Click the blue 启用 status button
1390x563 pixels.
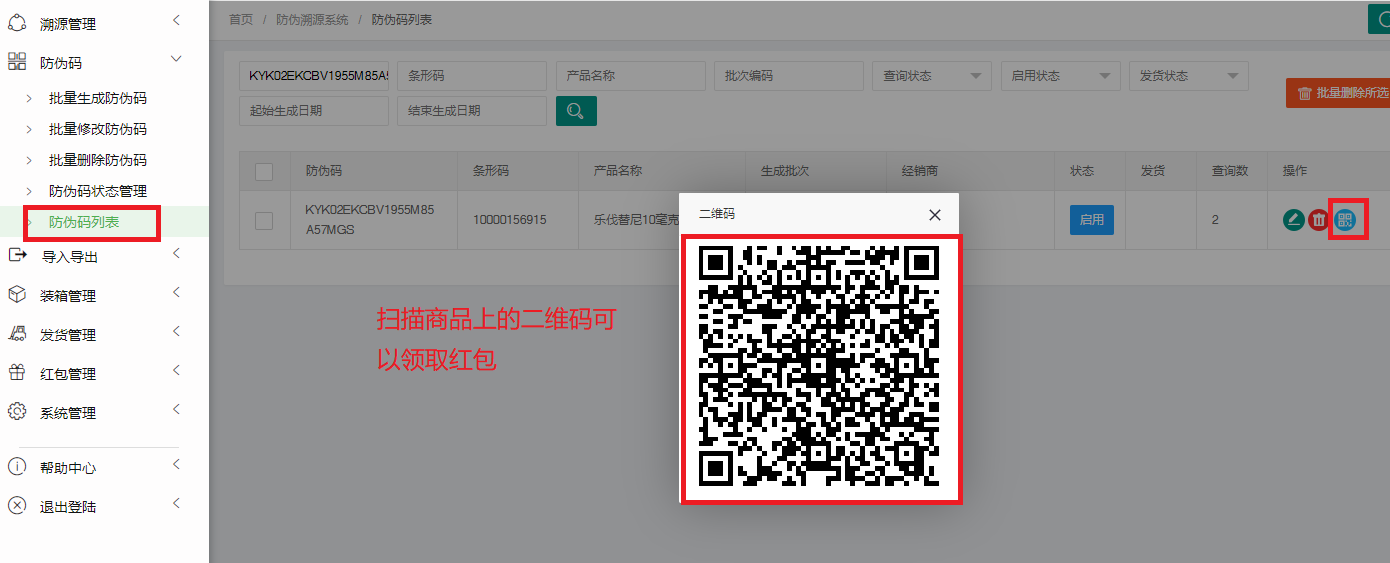coord(1091,220)
